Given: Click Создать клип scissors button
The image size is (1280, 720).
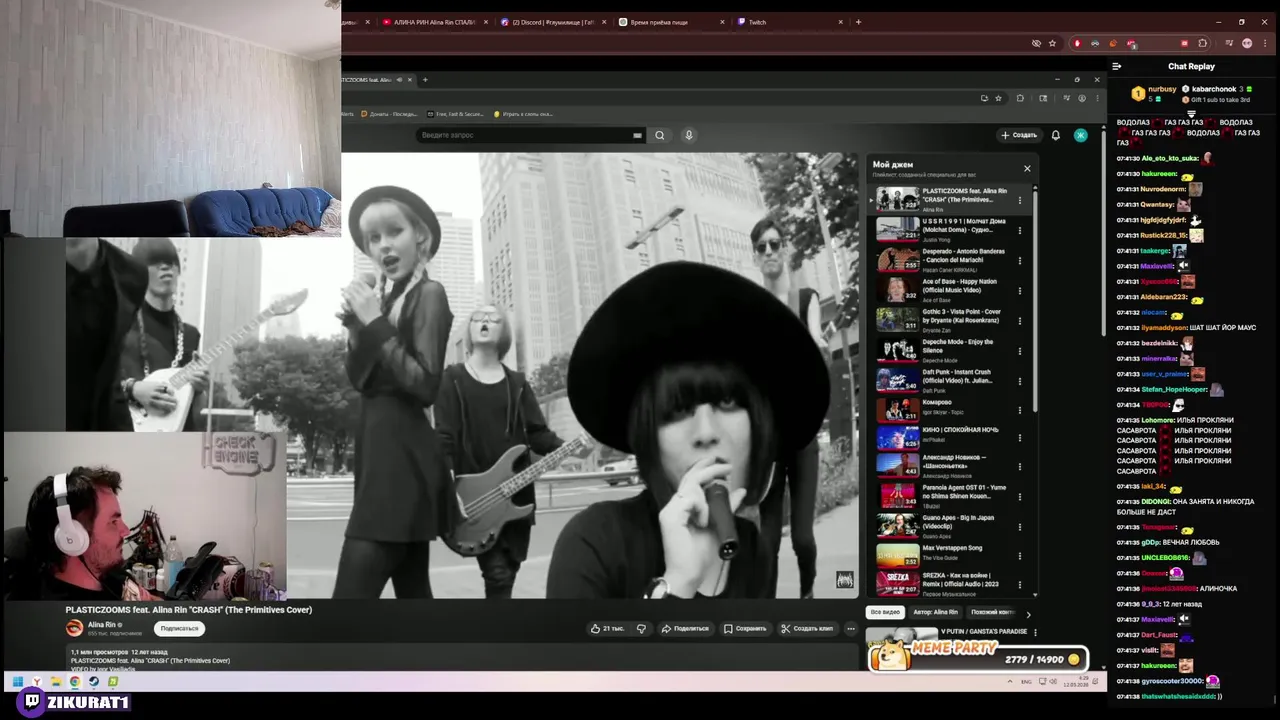Looking at the screenshot, I should 807,629.
